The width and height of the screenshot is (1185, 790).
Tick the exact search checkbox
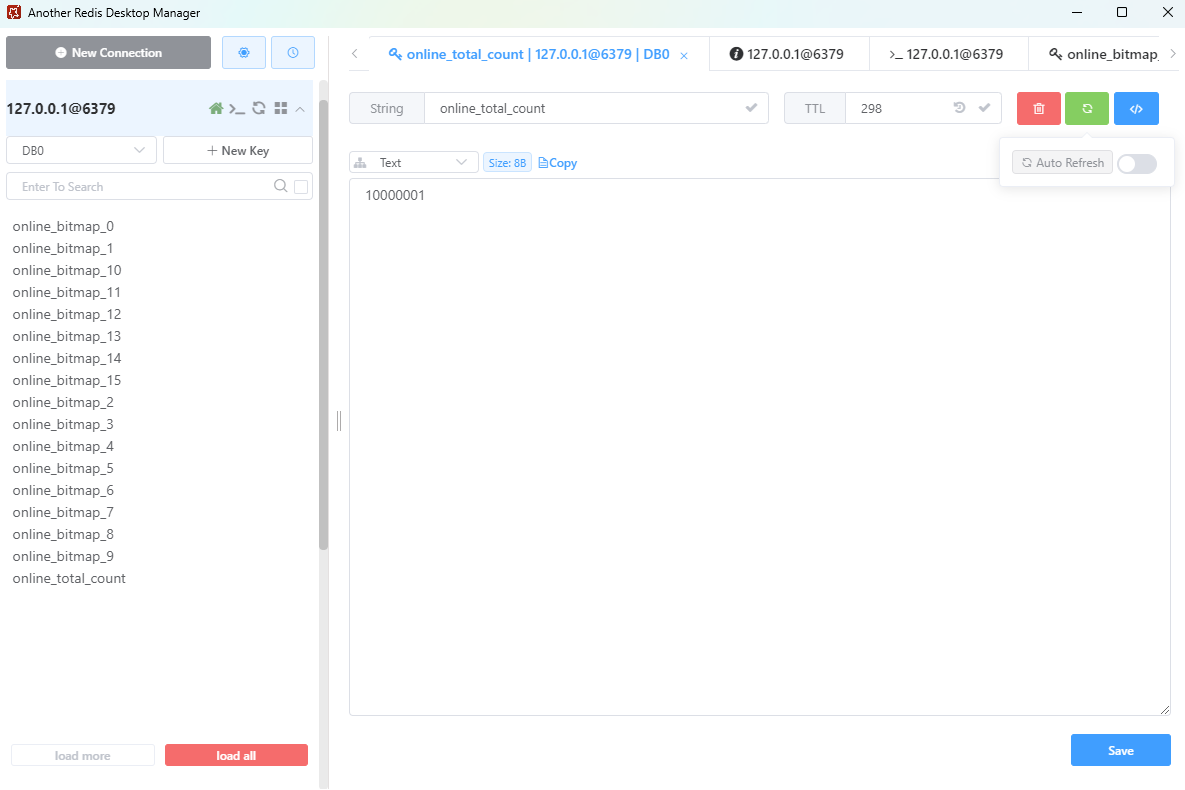pos(301,187)
